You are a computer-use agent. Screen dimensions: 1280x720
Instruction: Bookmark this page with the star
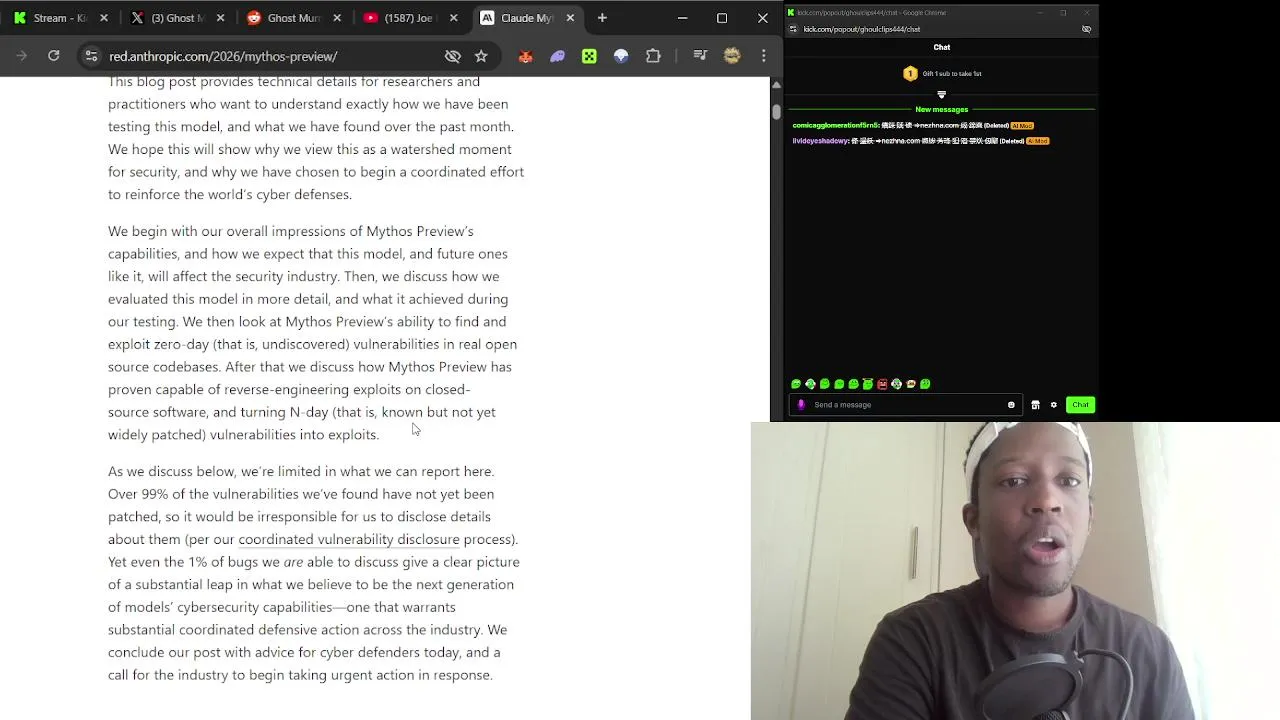pyautogui.click(x=481, y=56)
